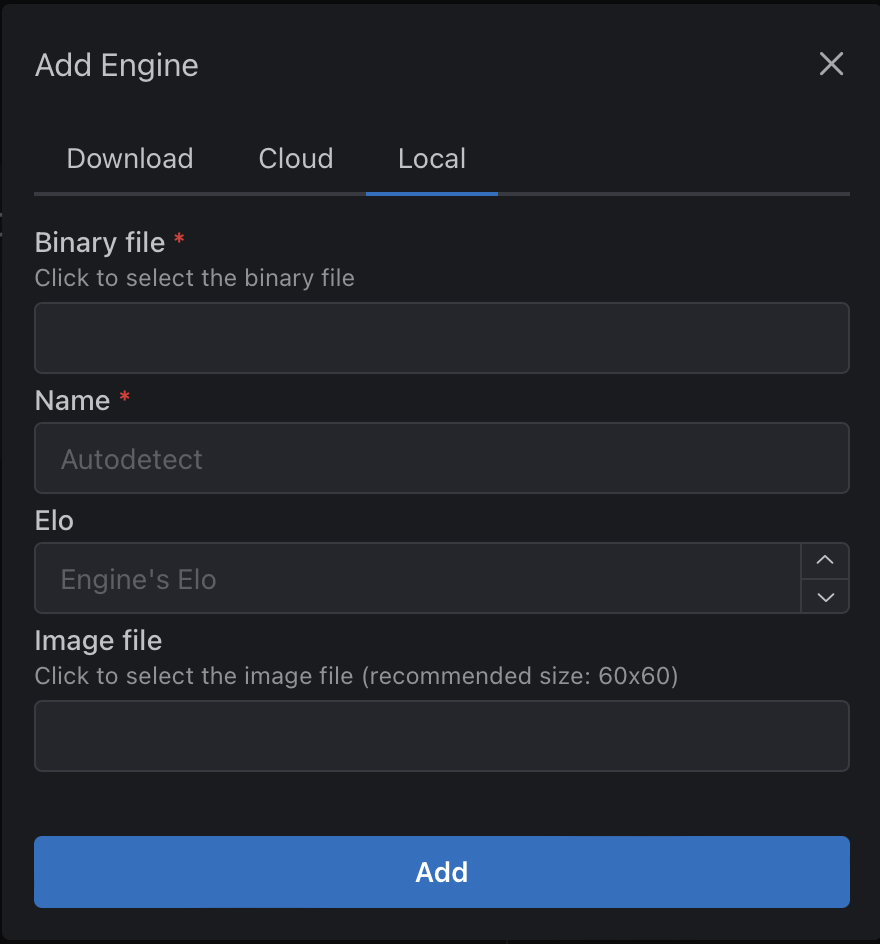This screenshot has width=880, height=944.
Task: Close the Add Engine dialog
Action: click(831, 64)
